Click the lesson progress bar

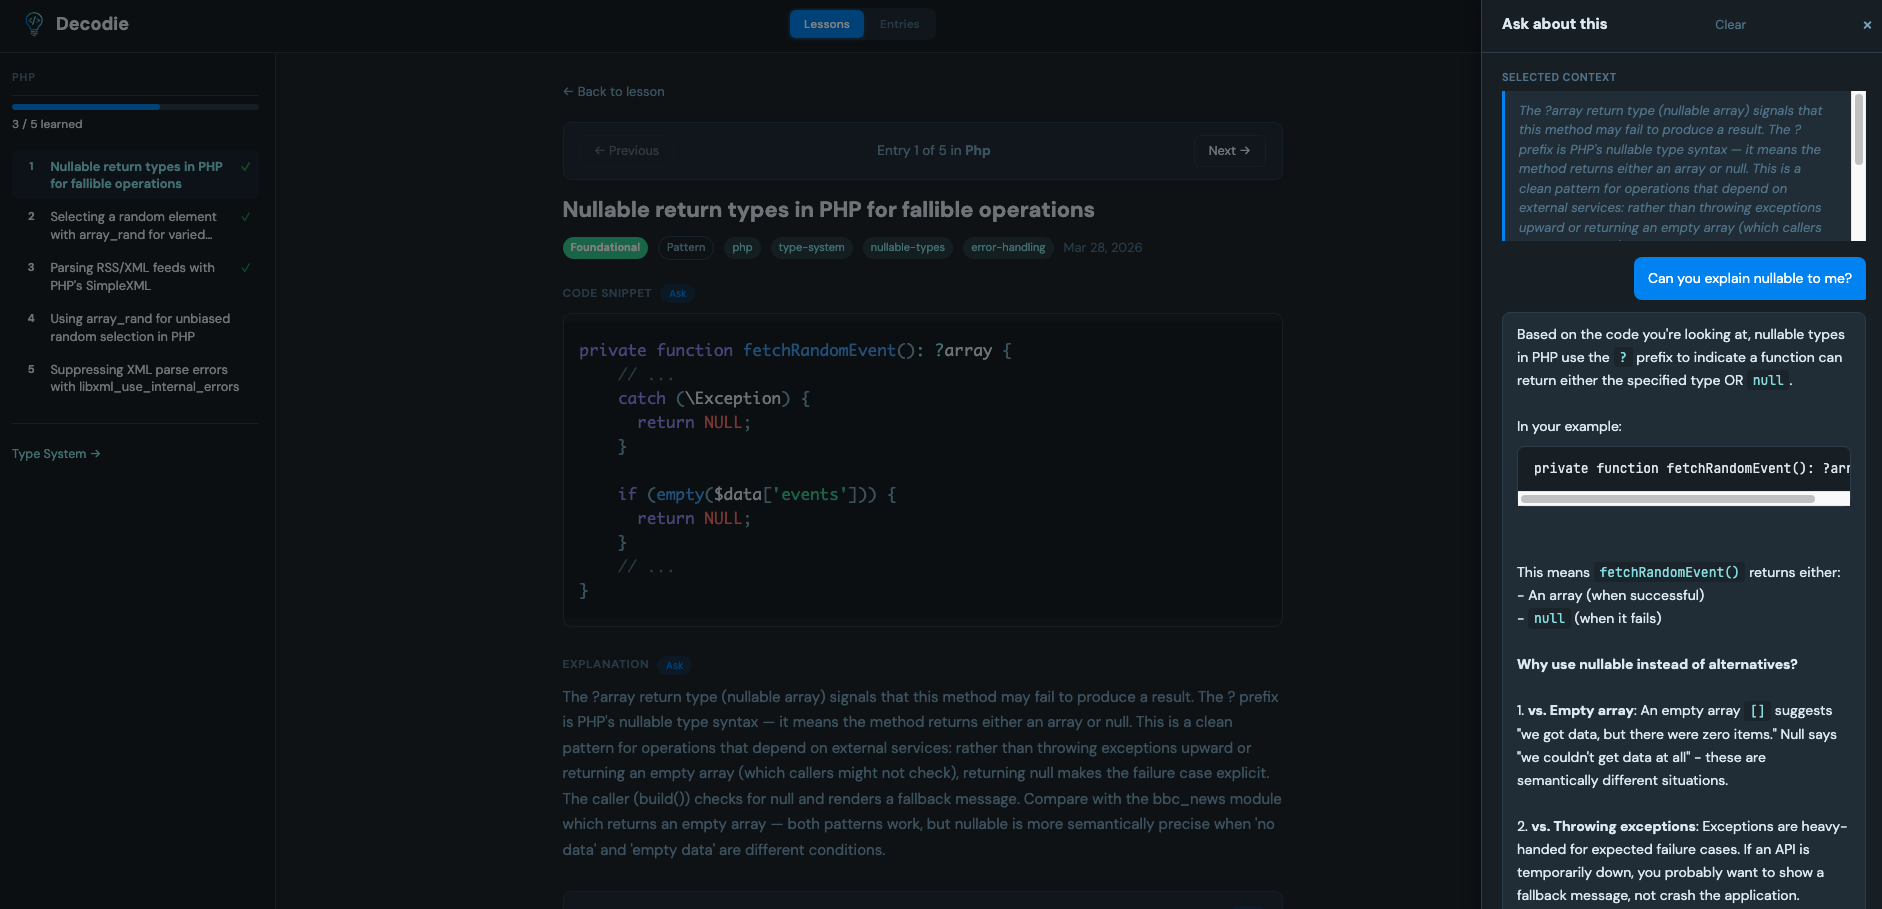[135, 107]
